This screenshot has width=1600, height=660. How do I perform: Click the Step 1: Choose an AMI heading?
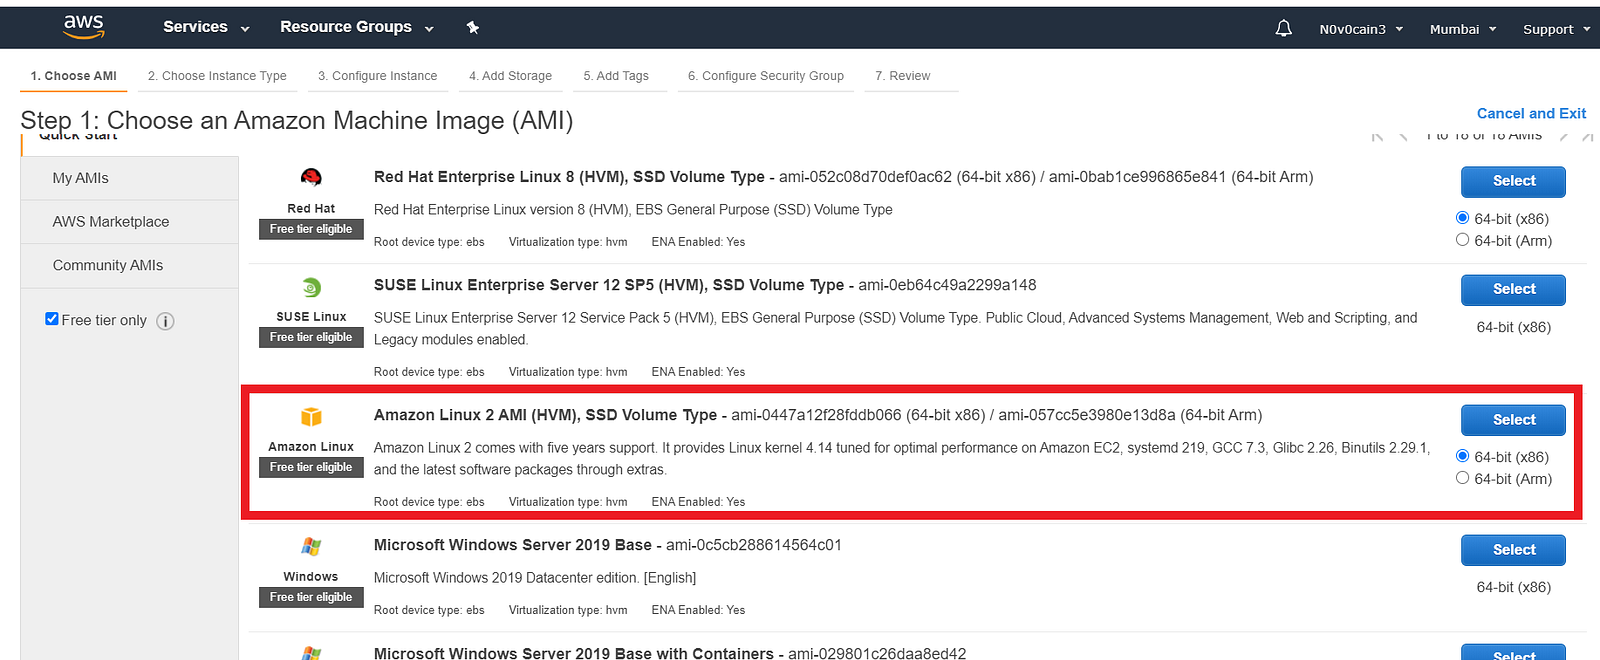[x=297, y=121]
